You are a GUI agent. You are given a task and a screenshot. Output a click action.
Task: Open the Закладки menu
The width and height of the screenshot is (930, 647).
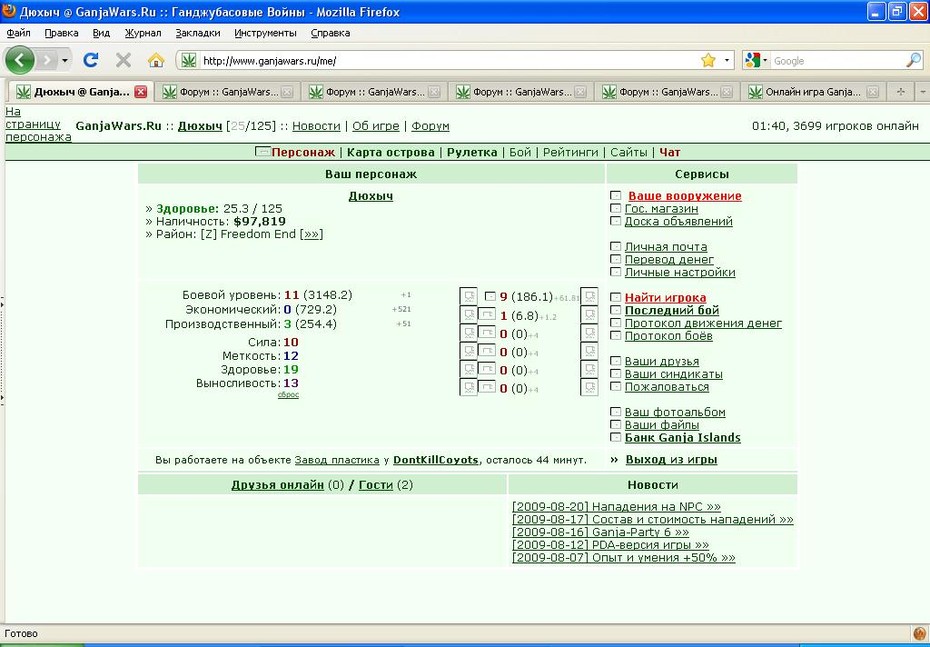tap(198, 33)
